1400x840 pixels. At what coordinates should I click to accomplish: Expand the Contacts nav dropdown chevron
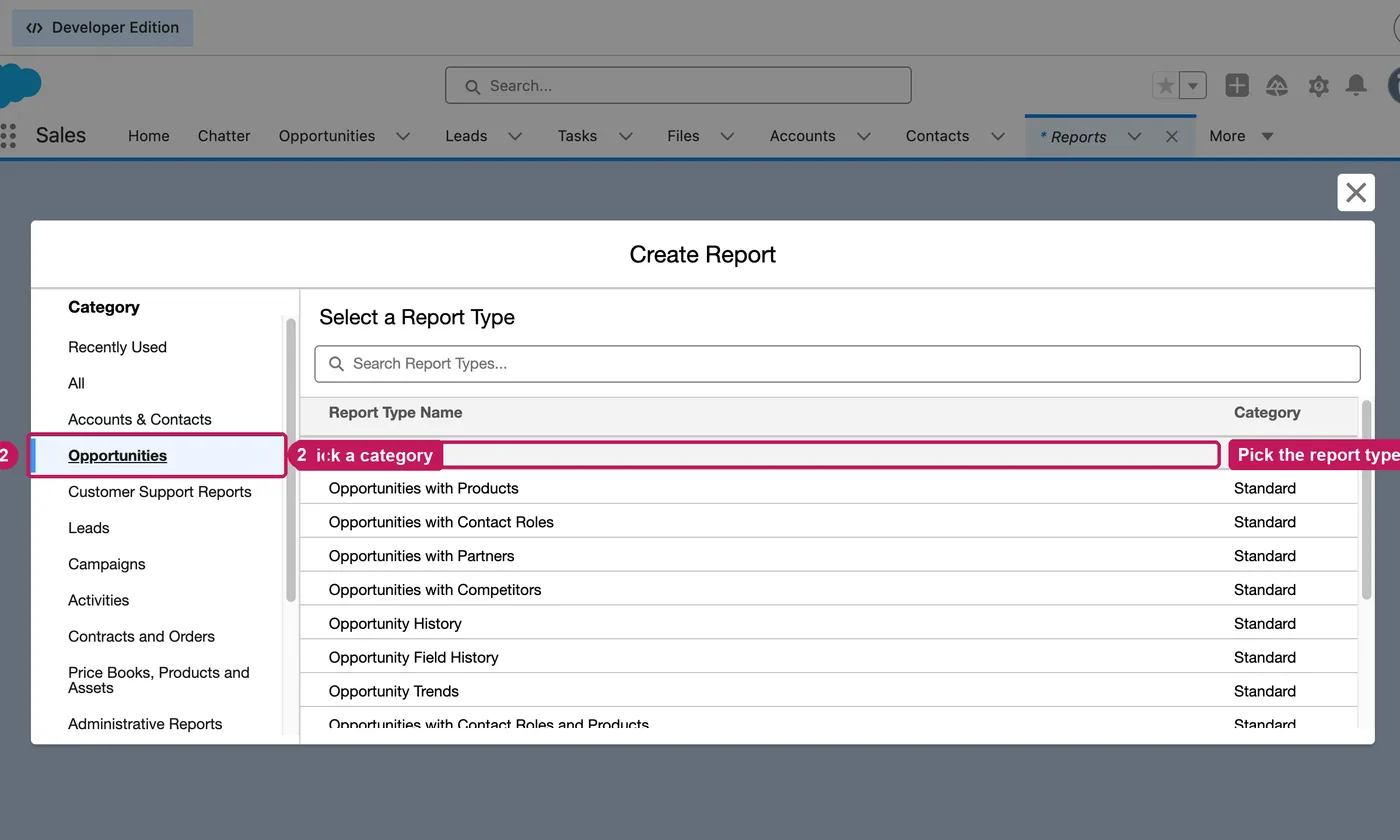pos(997,136)
